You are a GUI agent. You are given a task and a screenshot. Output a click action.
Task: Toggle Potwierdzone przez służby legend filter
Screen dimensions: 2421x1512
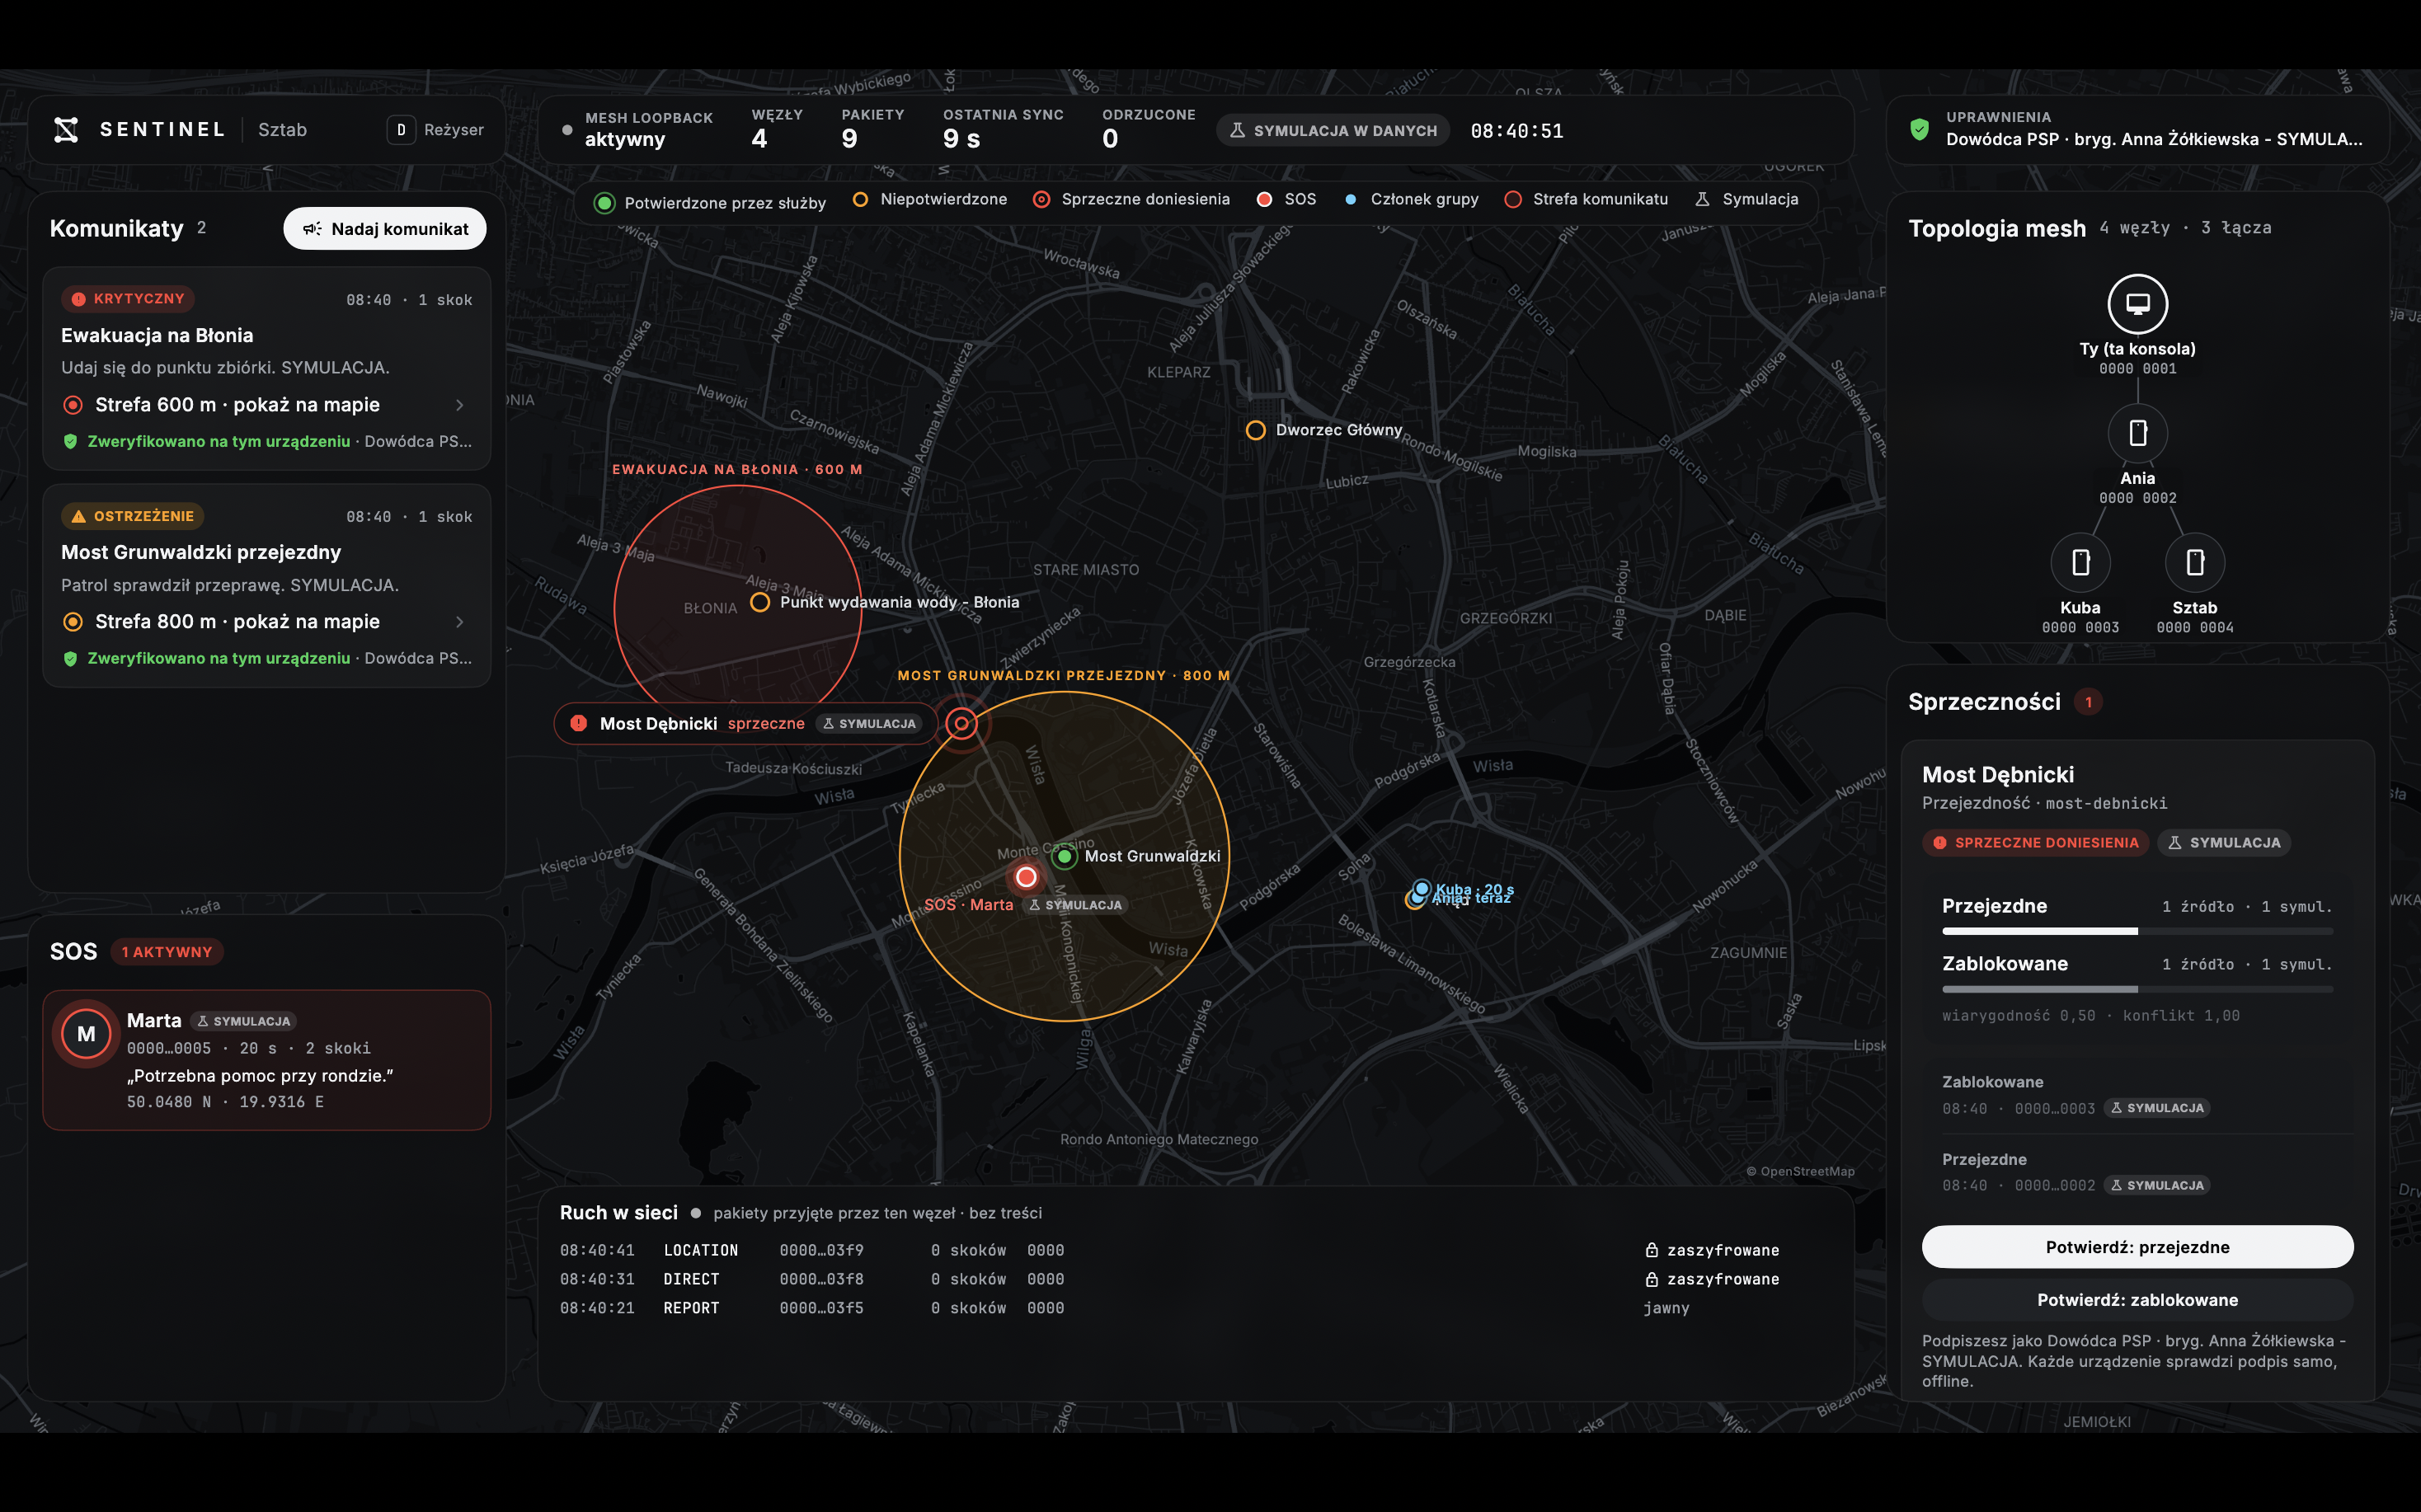710,203
